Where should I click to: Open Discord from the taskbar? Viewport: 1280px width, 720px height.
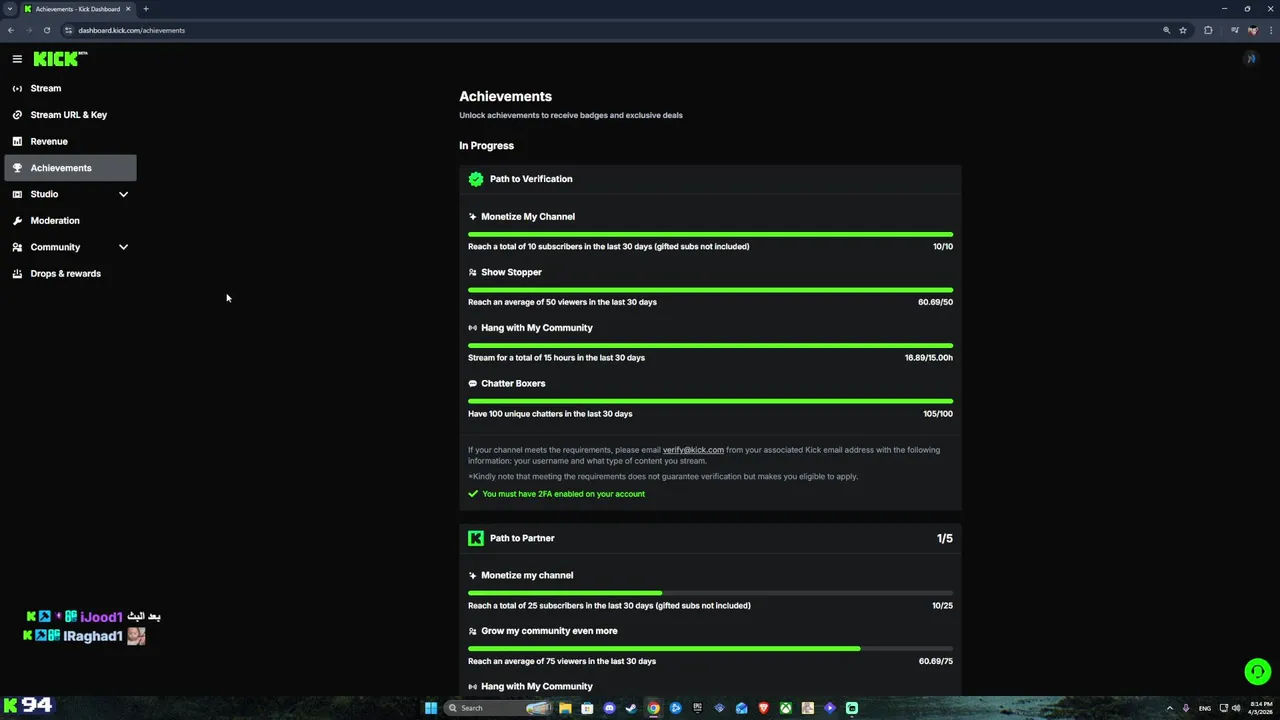click(x=609, y=708)
